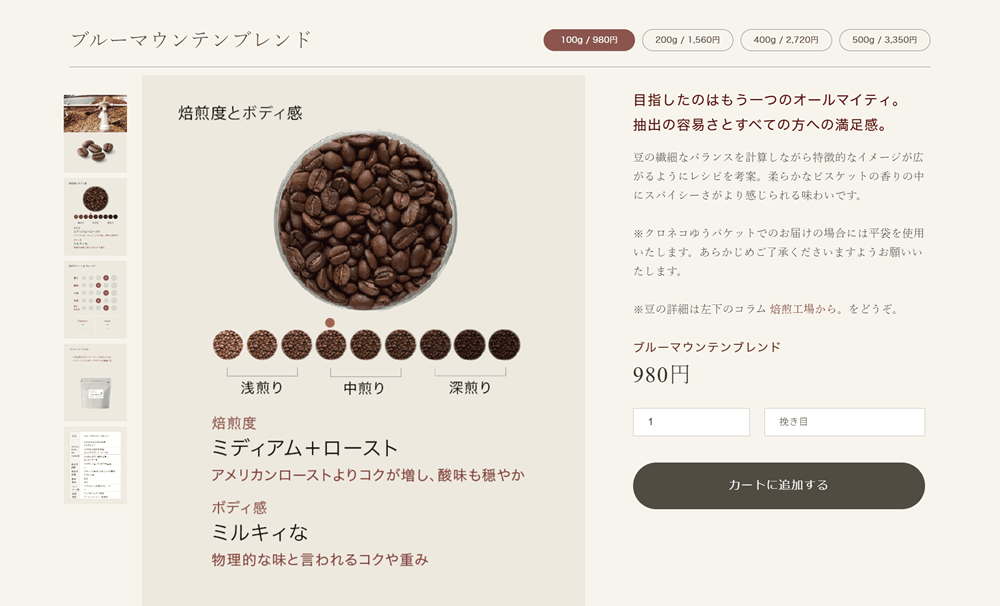Pick the 400g / 2,720円 size option

[786, 40]
